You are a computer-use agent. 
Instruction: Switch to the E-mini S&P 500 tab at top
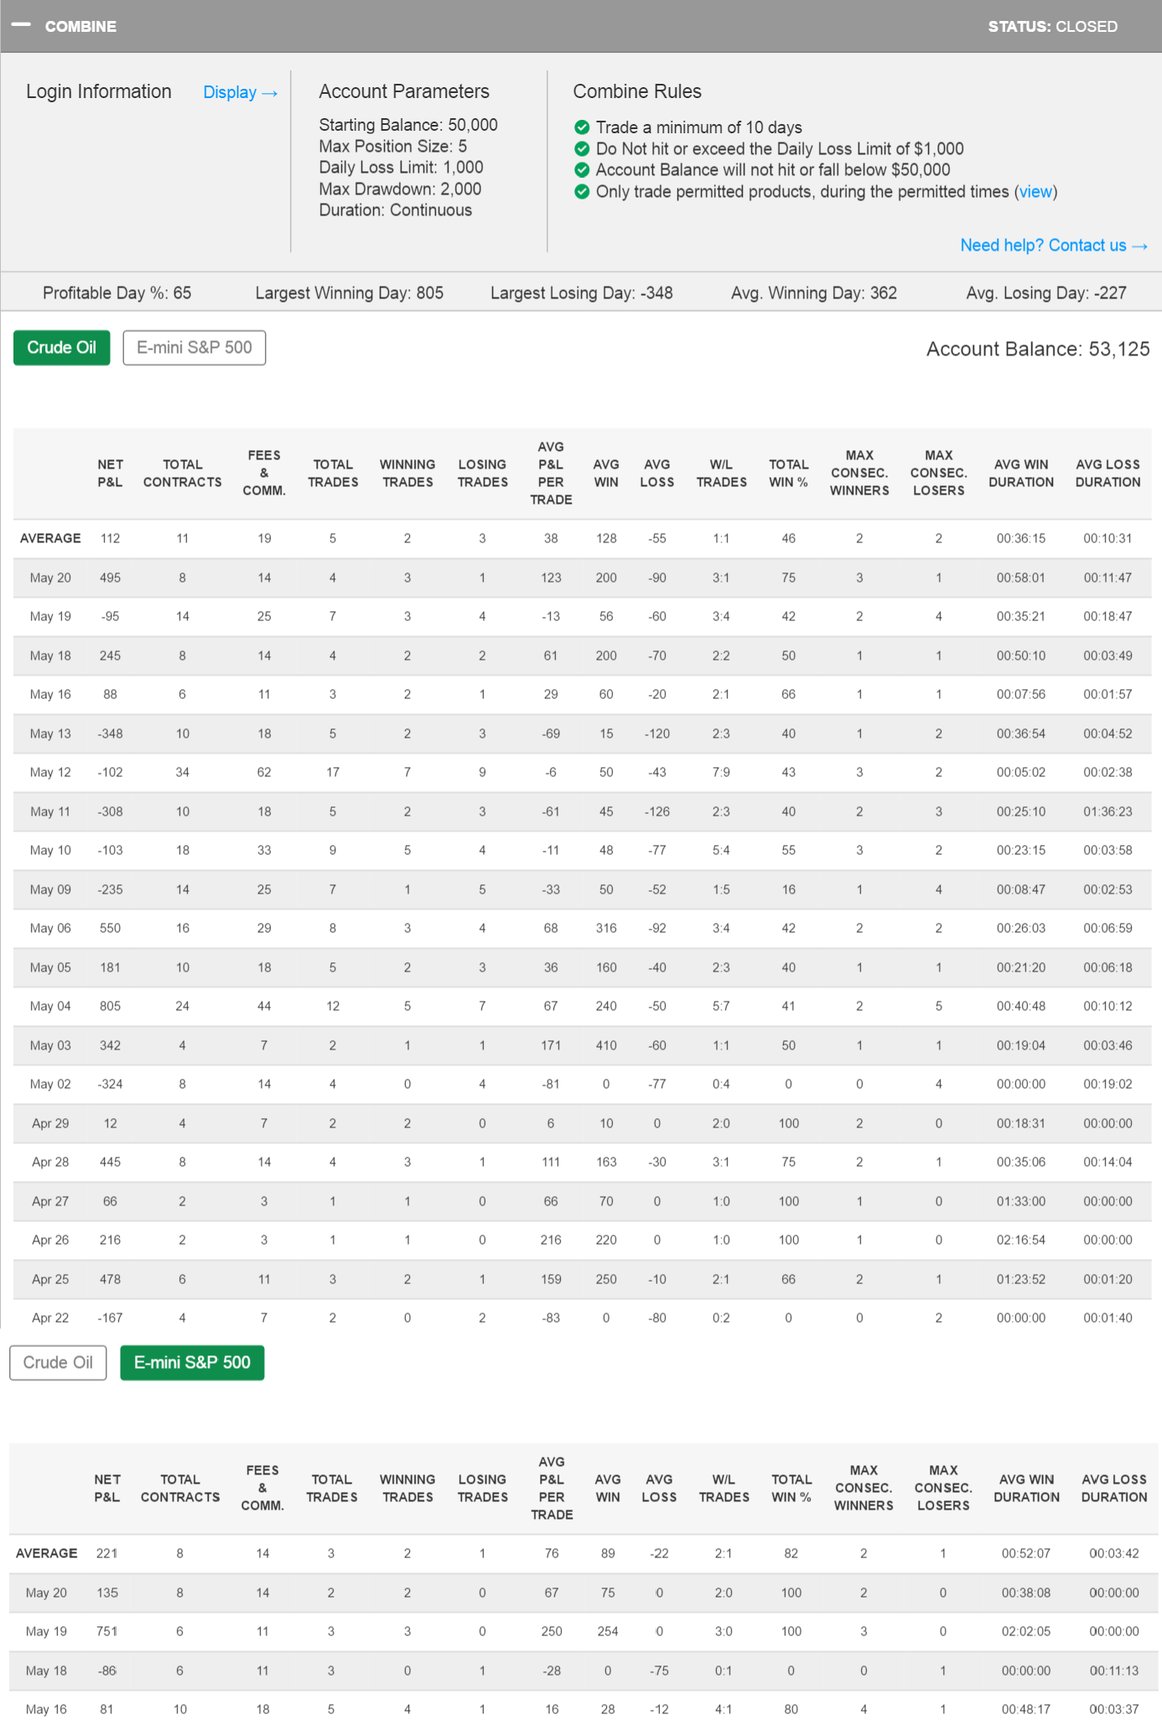[194, 347]
